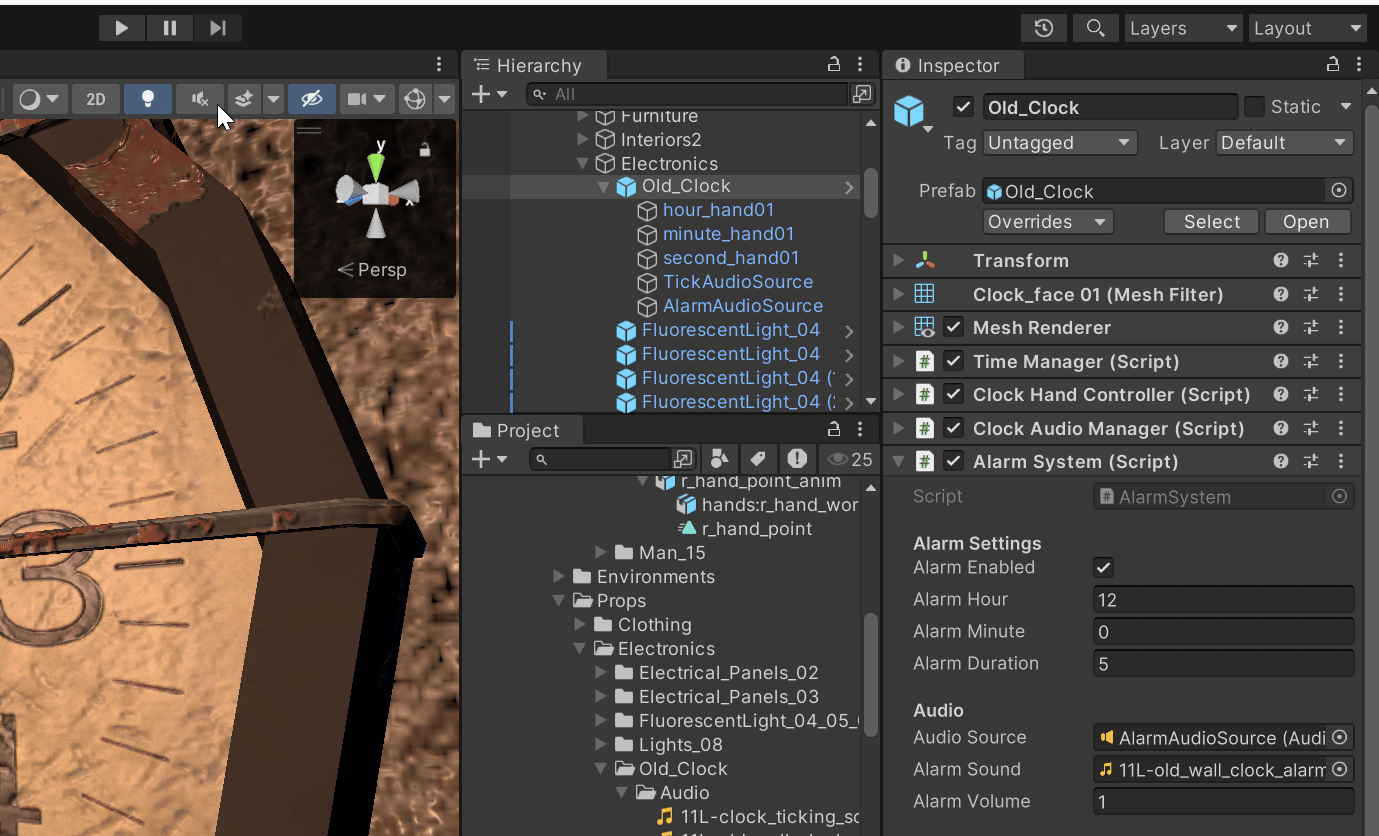Open the Scene camera settings dropdown
This screenshot has height=836, width=1379.
coord(366,99)
